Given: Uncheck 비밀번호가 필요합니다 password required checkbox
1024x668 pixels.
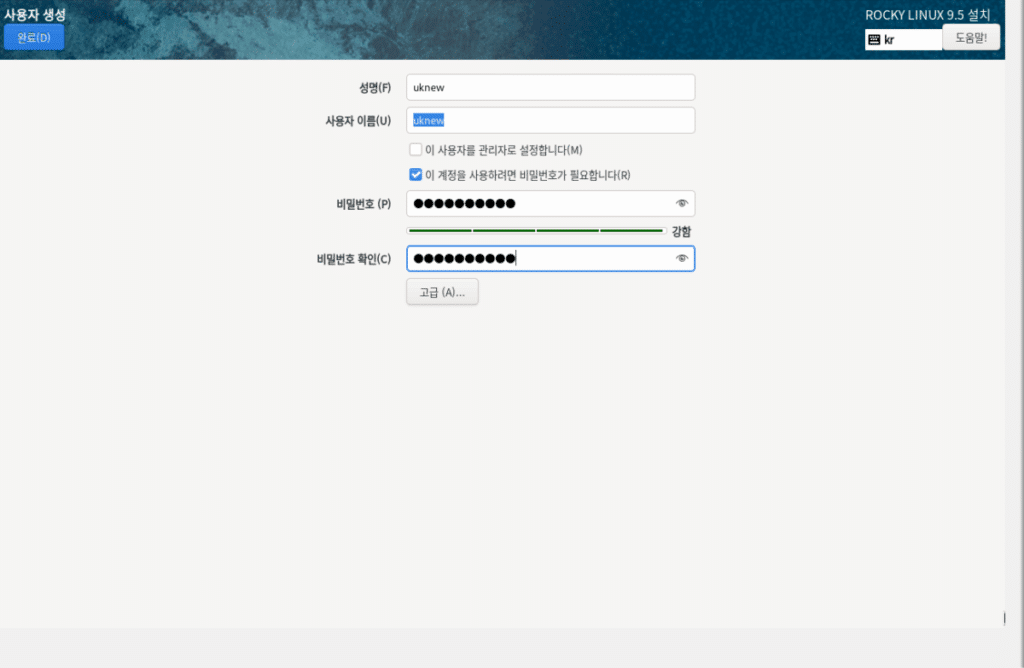Looking at the screenshot, I should coord(415,174).
